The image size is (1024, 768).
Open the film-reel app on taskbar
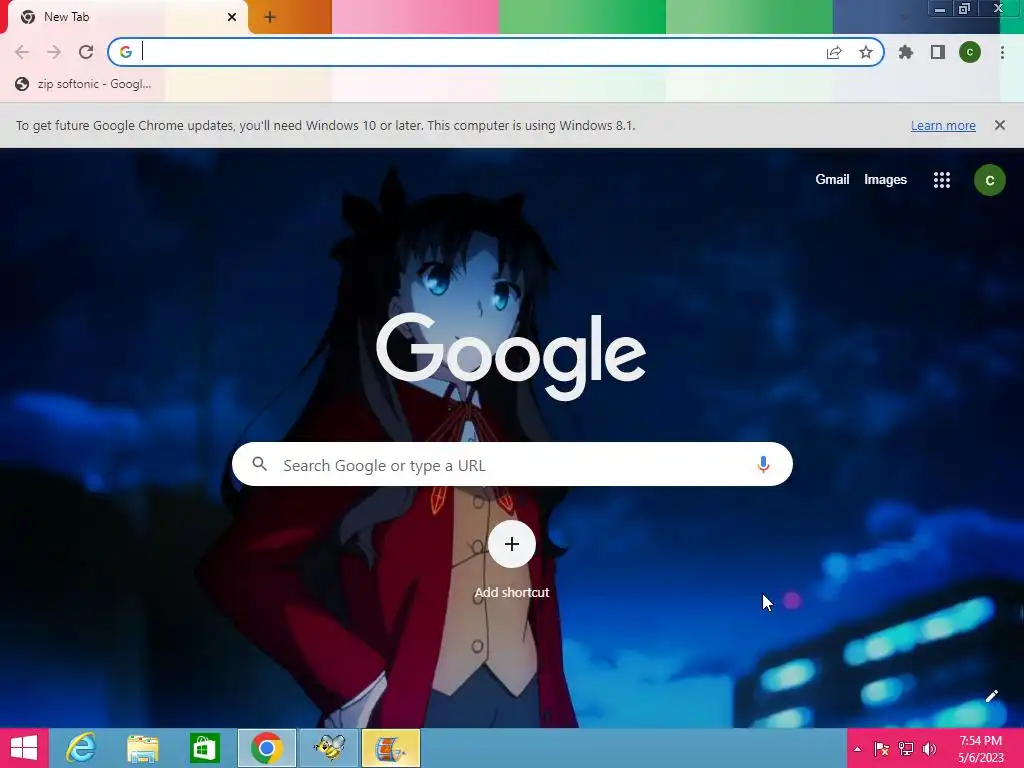point(391,748)
